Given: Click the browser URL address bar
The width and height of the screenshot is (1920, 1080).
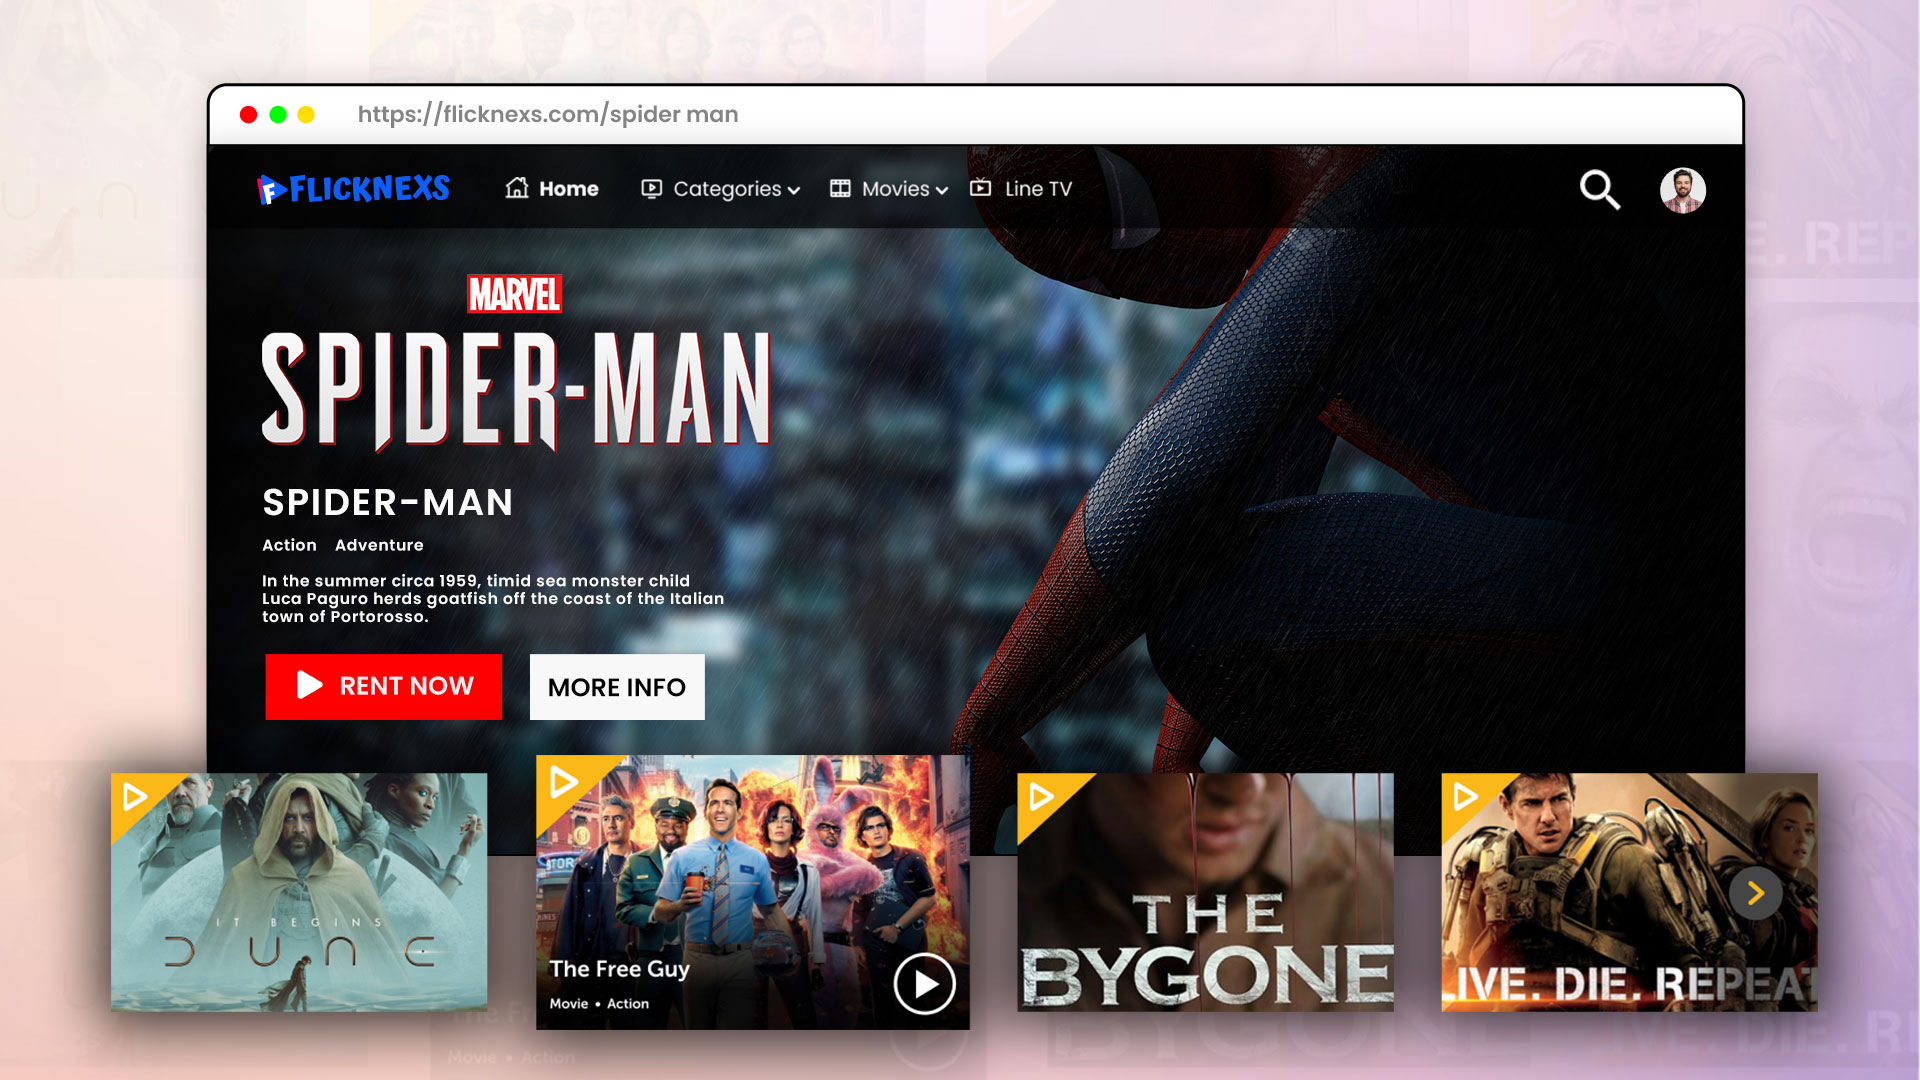Looking at the screenshot, I should (x=548, y=114).
